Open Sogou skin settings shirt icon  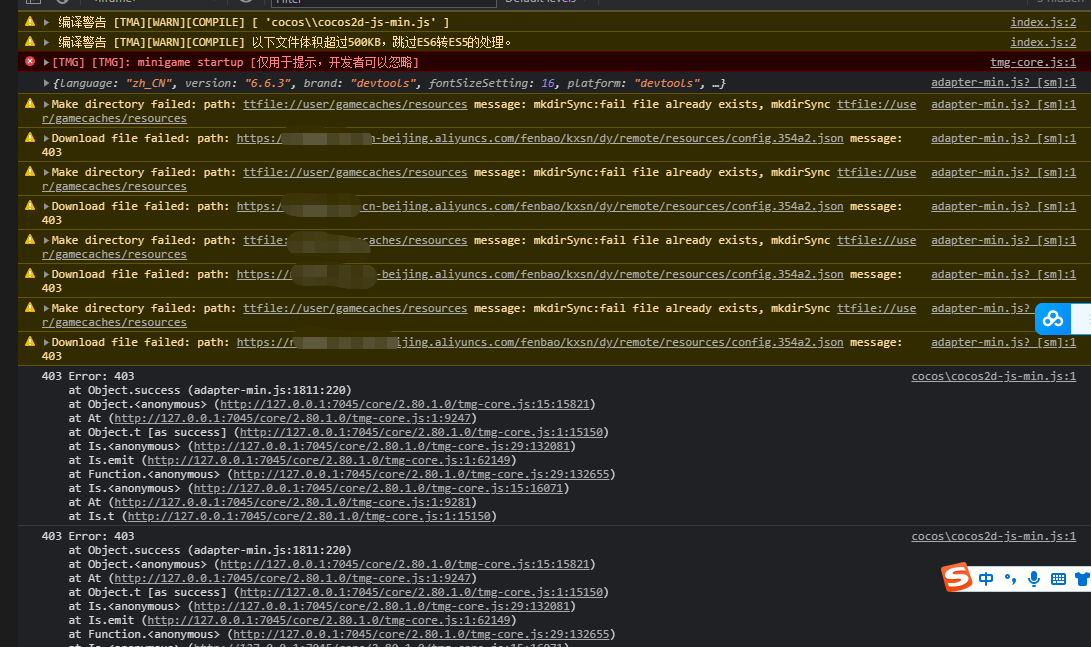(1082, 579)
